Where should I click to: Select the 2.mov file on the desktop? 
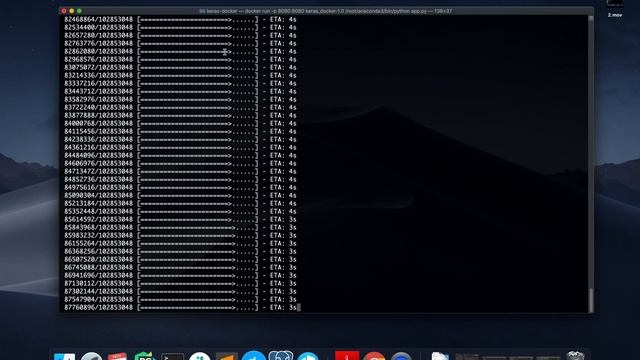(x=615, y=9)
